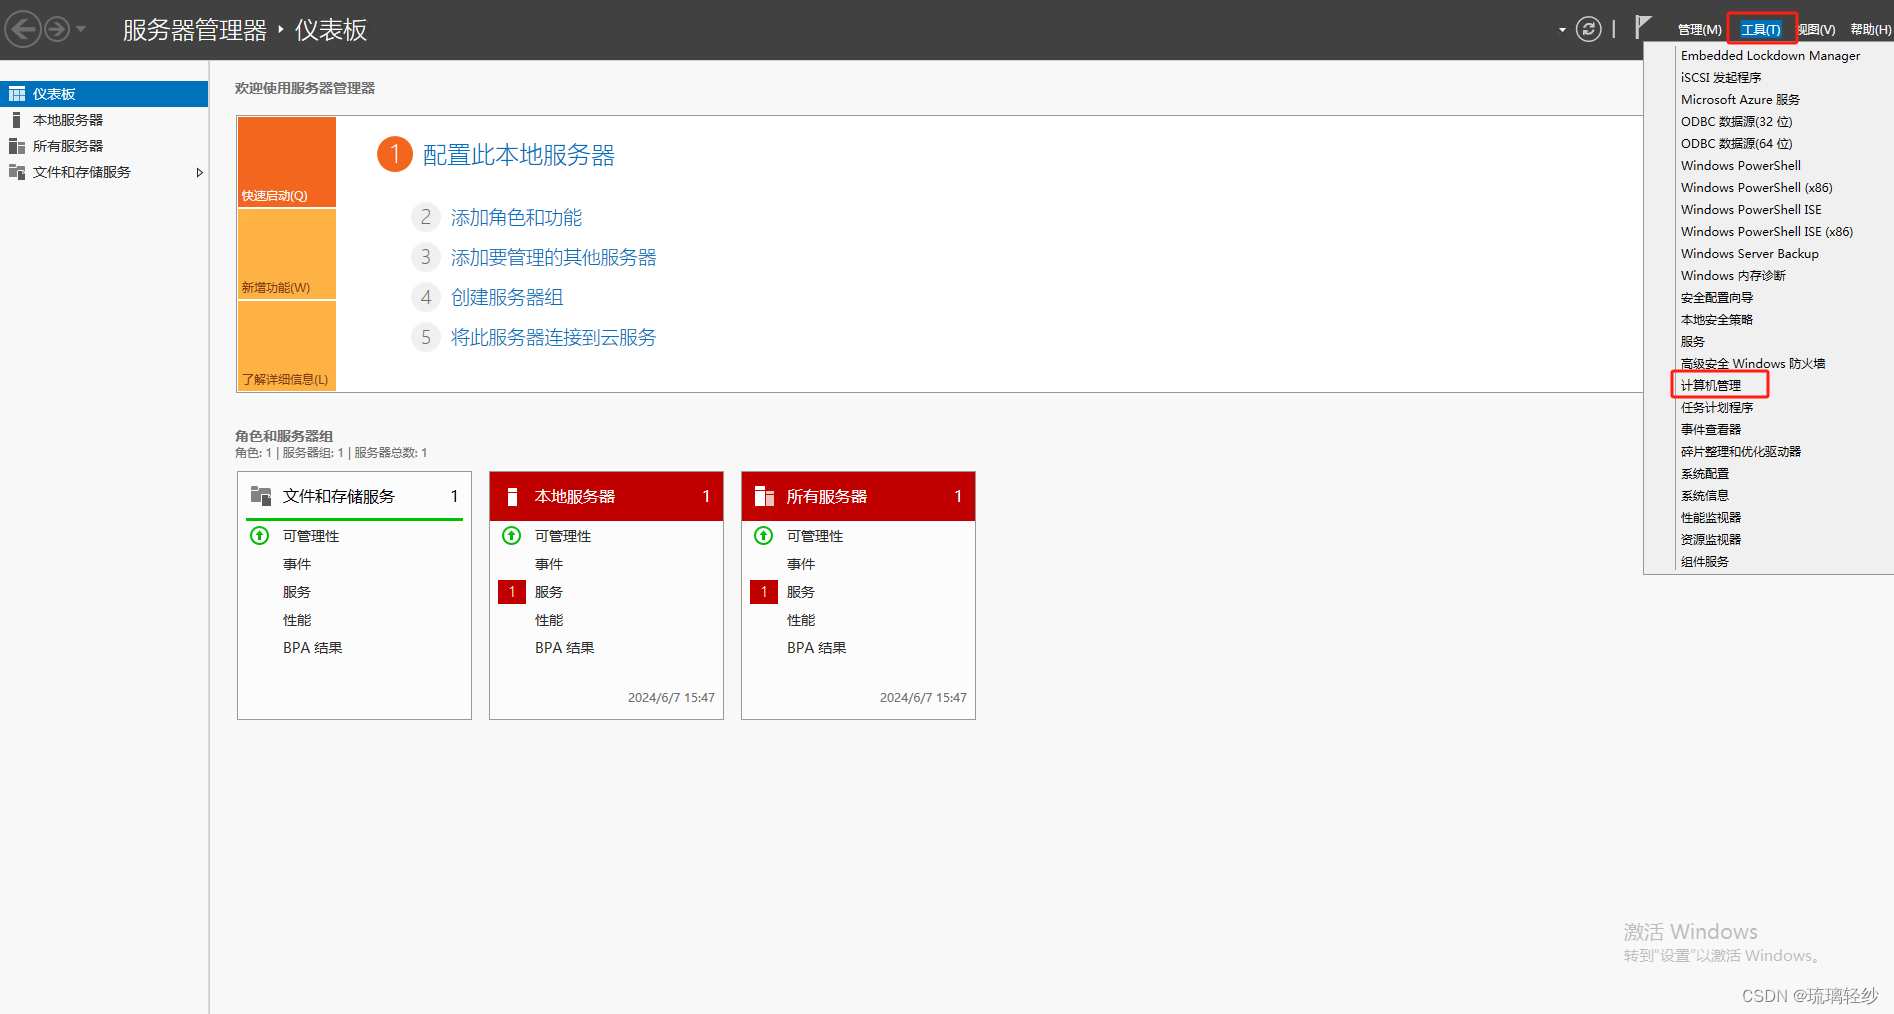Choose ODBC 数据源(64 位) menu entry
The width and height of the screenshot is (1894, 1014).
[x=1736, y=144]
